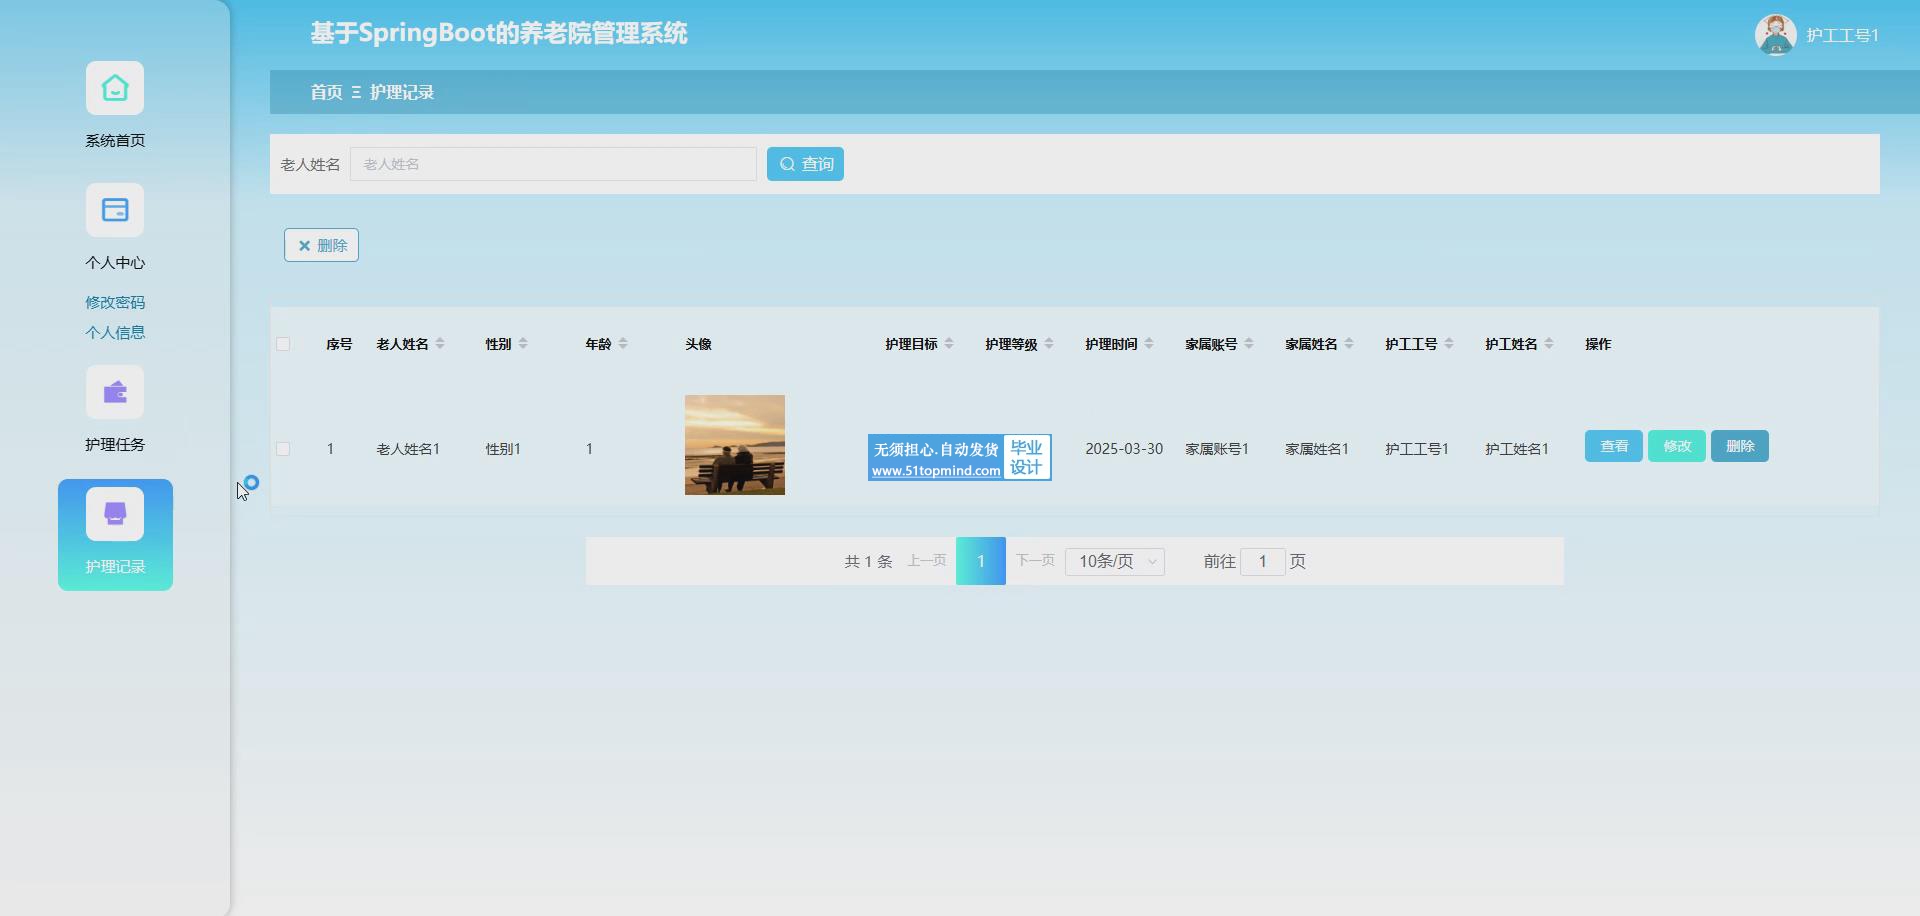This screenshot has width=1920, height=916.
Task: Toggle the select-all header checkbox
Action: coord(283,344)
